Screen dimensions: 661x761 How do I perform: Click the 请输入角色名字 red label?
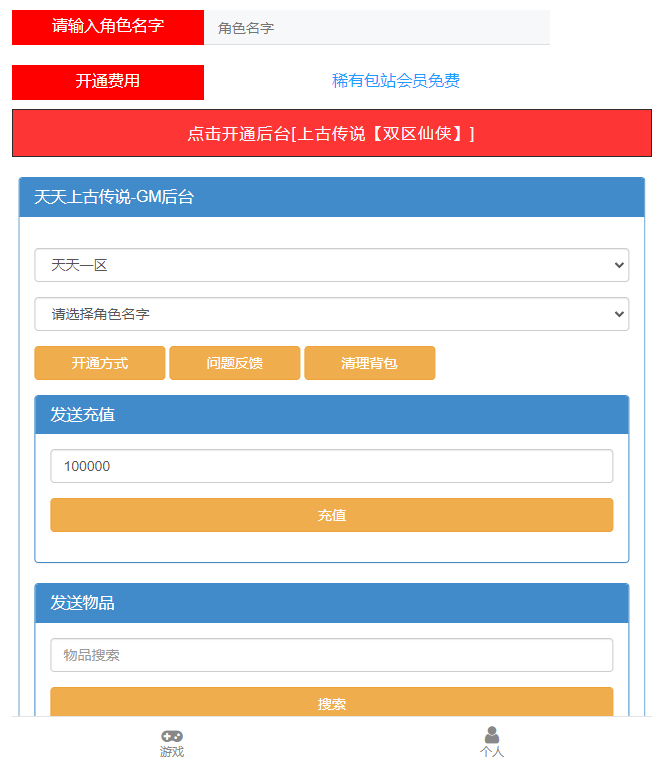pyautogui.click(x=108, y=28)
